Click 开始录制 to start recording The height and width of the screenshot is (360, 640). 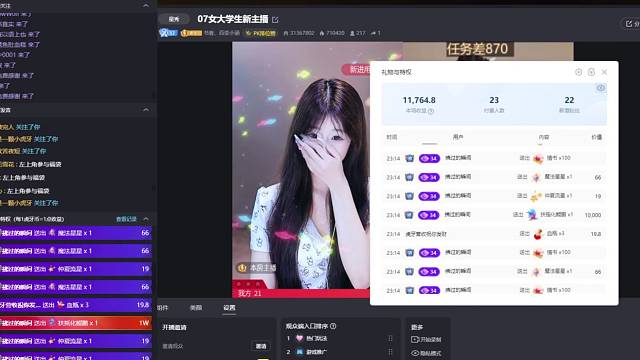[x=426, y=340]
